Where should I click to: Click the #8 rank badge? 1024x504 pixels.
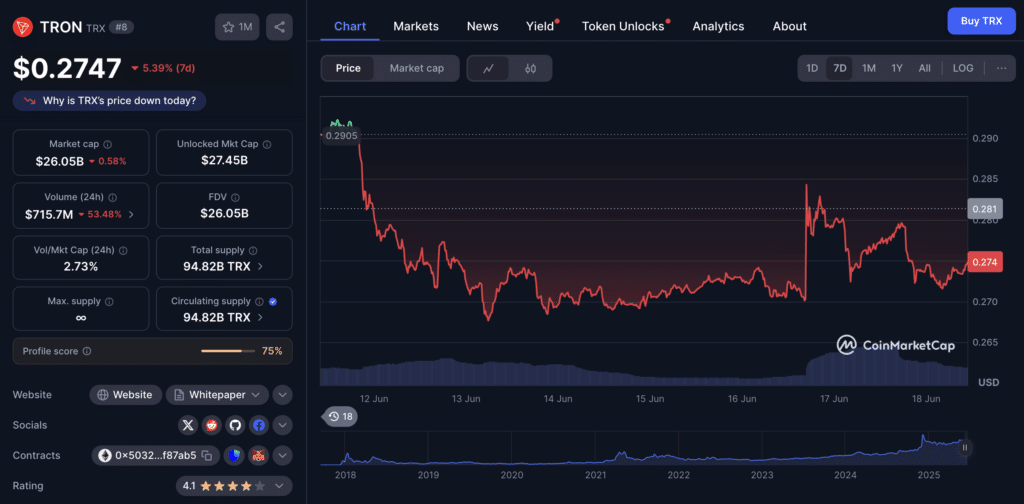[121, 27]
